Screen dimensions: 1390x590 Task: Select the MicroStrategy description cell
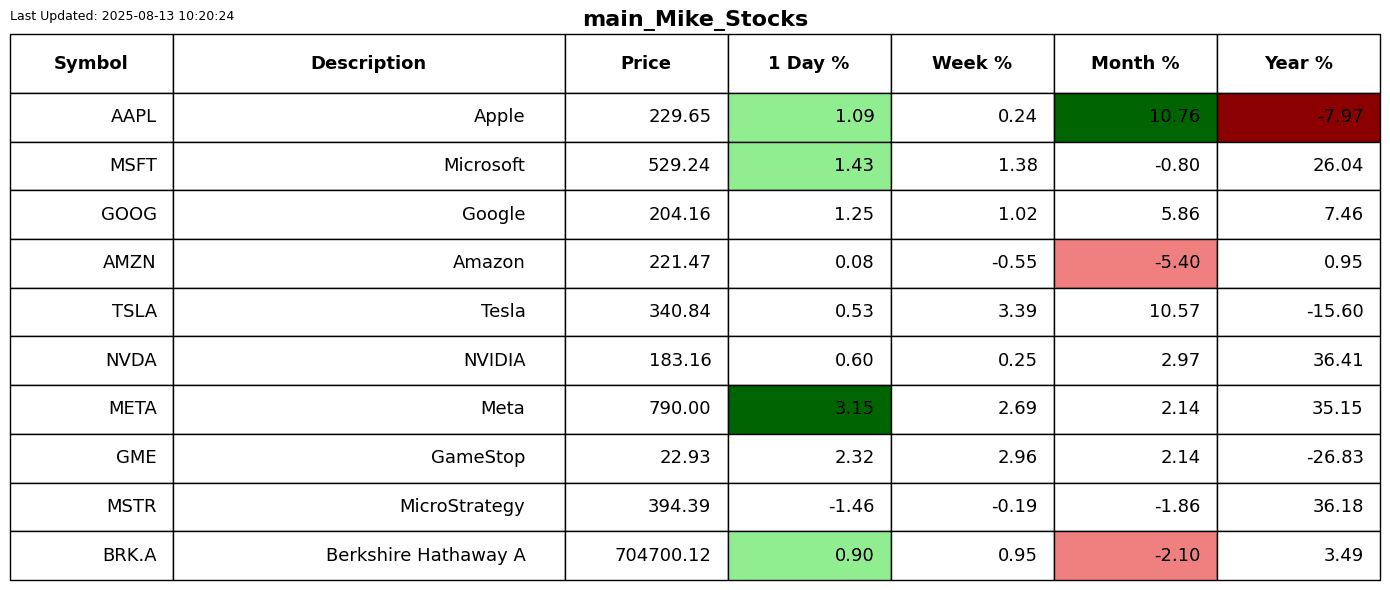[x=368, y=507]
